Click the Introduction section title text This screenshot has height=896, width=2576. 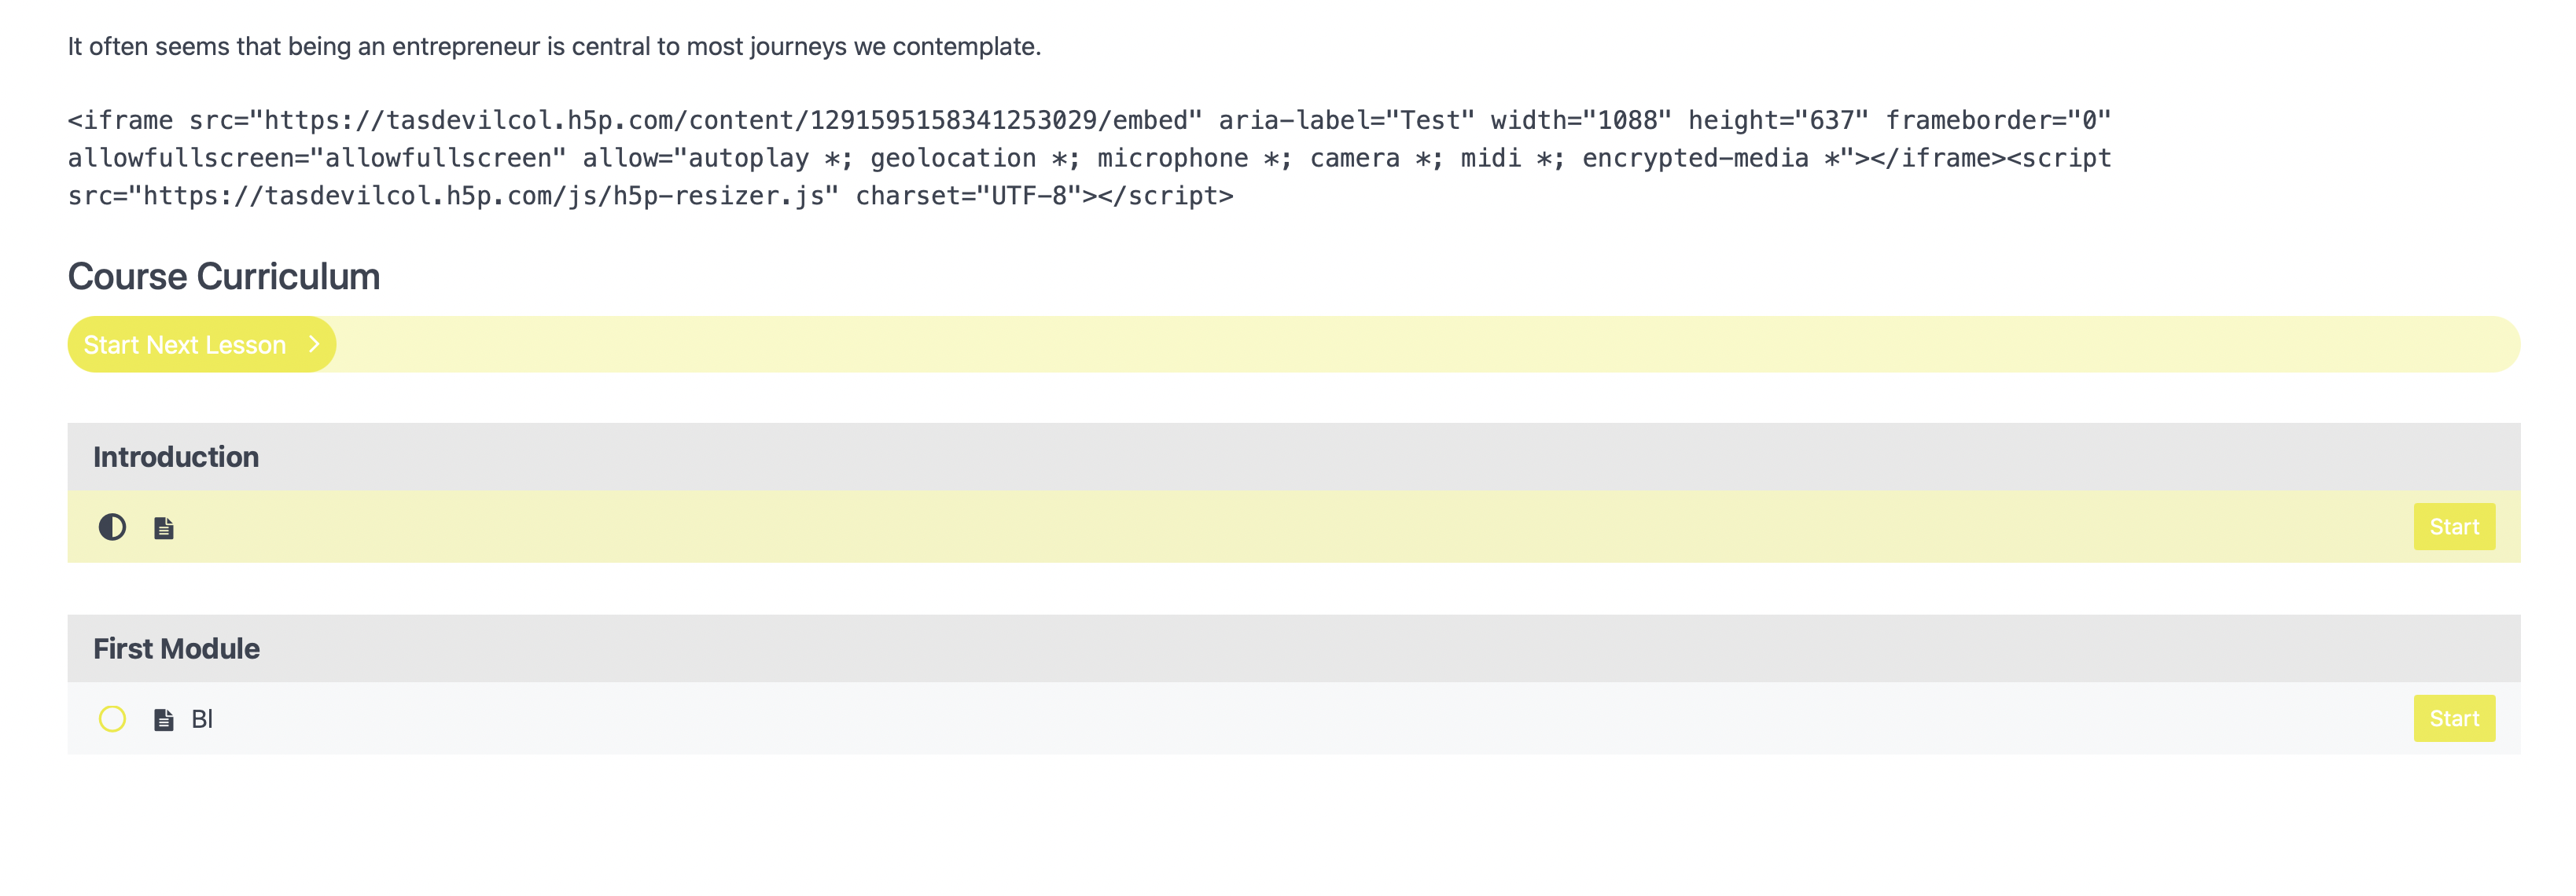176,457
